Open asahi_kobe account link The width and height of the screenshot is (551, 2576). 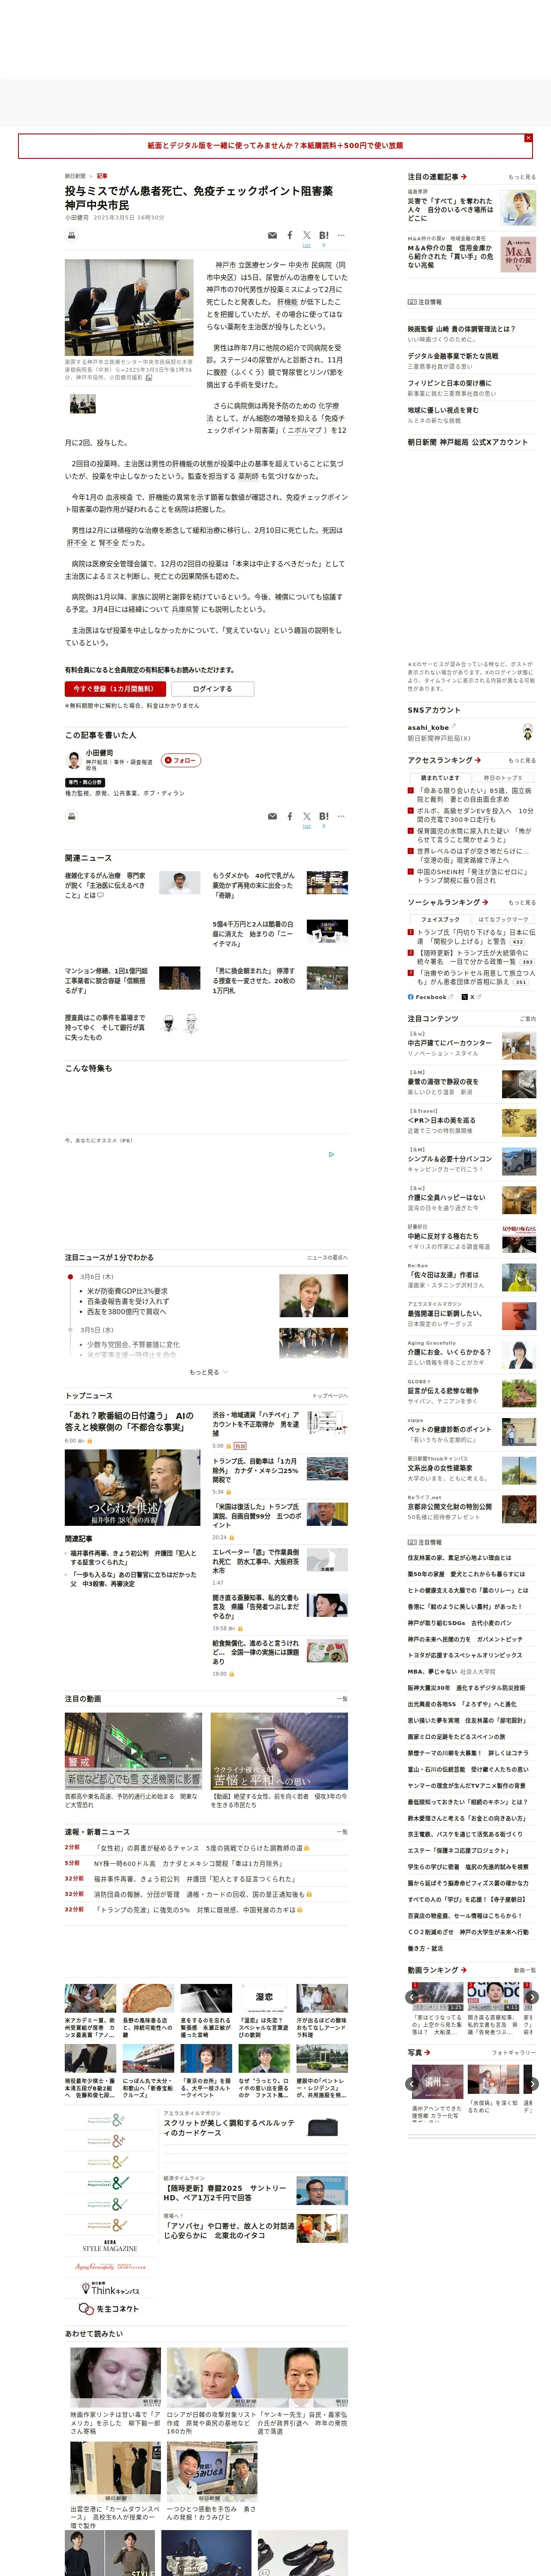(x=428, y=728)
